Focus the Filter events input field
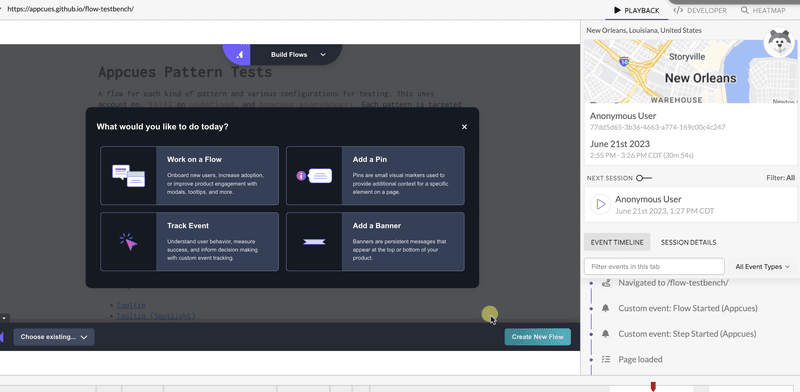The width and height of the screenshot is (800, 392). coord(654,266)
